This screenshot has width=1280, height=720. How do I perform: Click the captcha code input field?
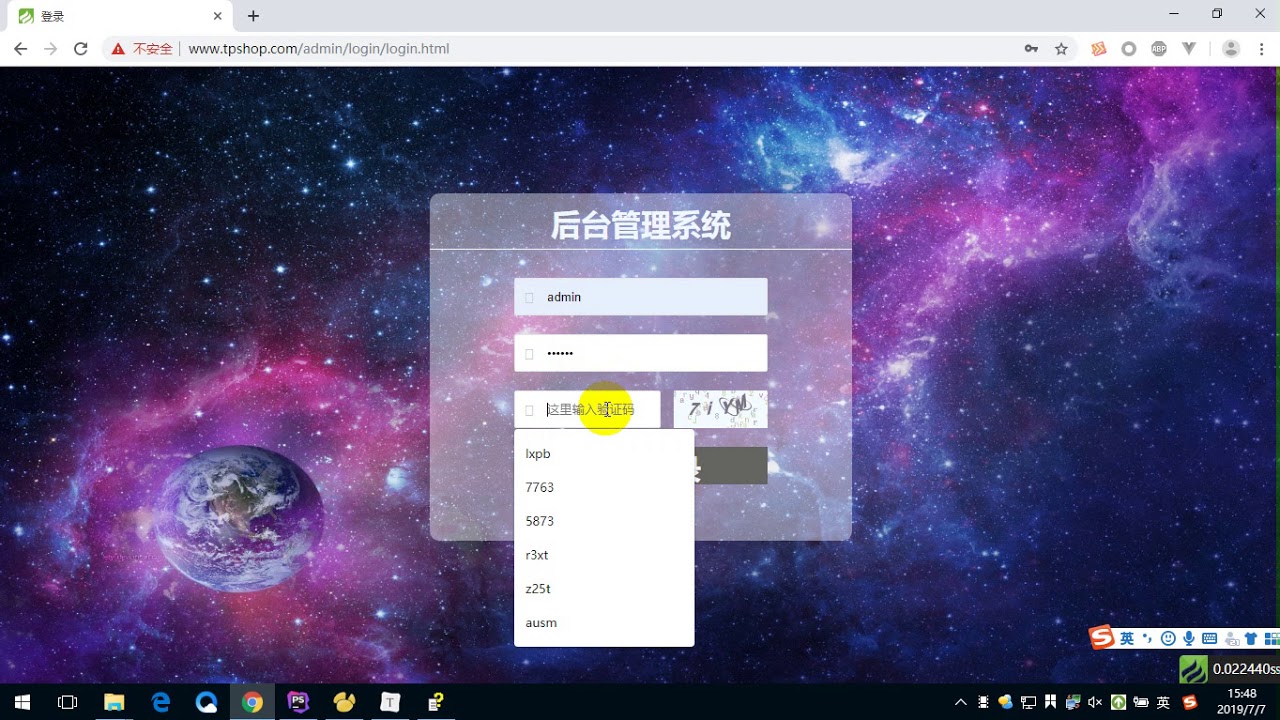point(587,409)
